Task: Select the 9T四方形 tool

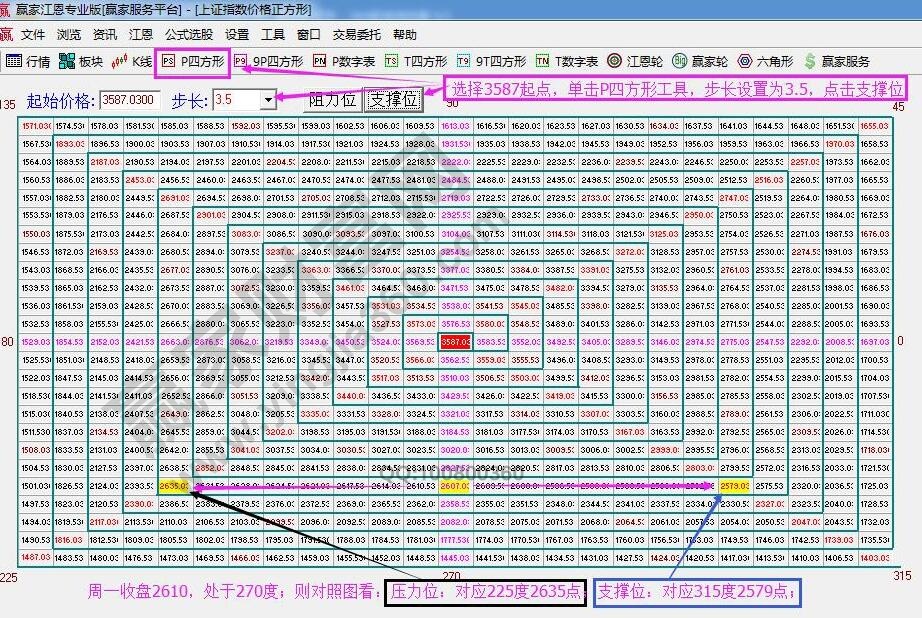Action: point(491,61)
